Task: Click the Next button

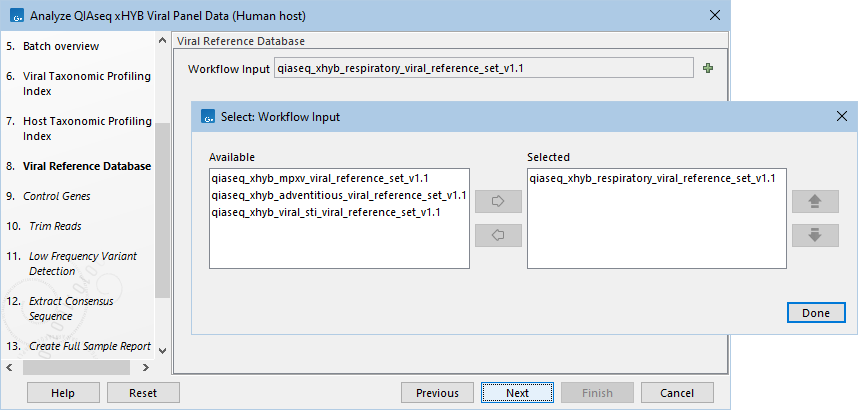Action: pyautogui.click(x=517, y=393)
